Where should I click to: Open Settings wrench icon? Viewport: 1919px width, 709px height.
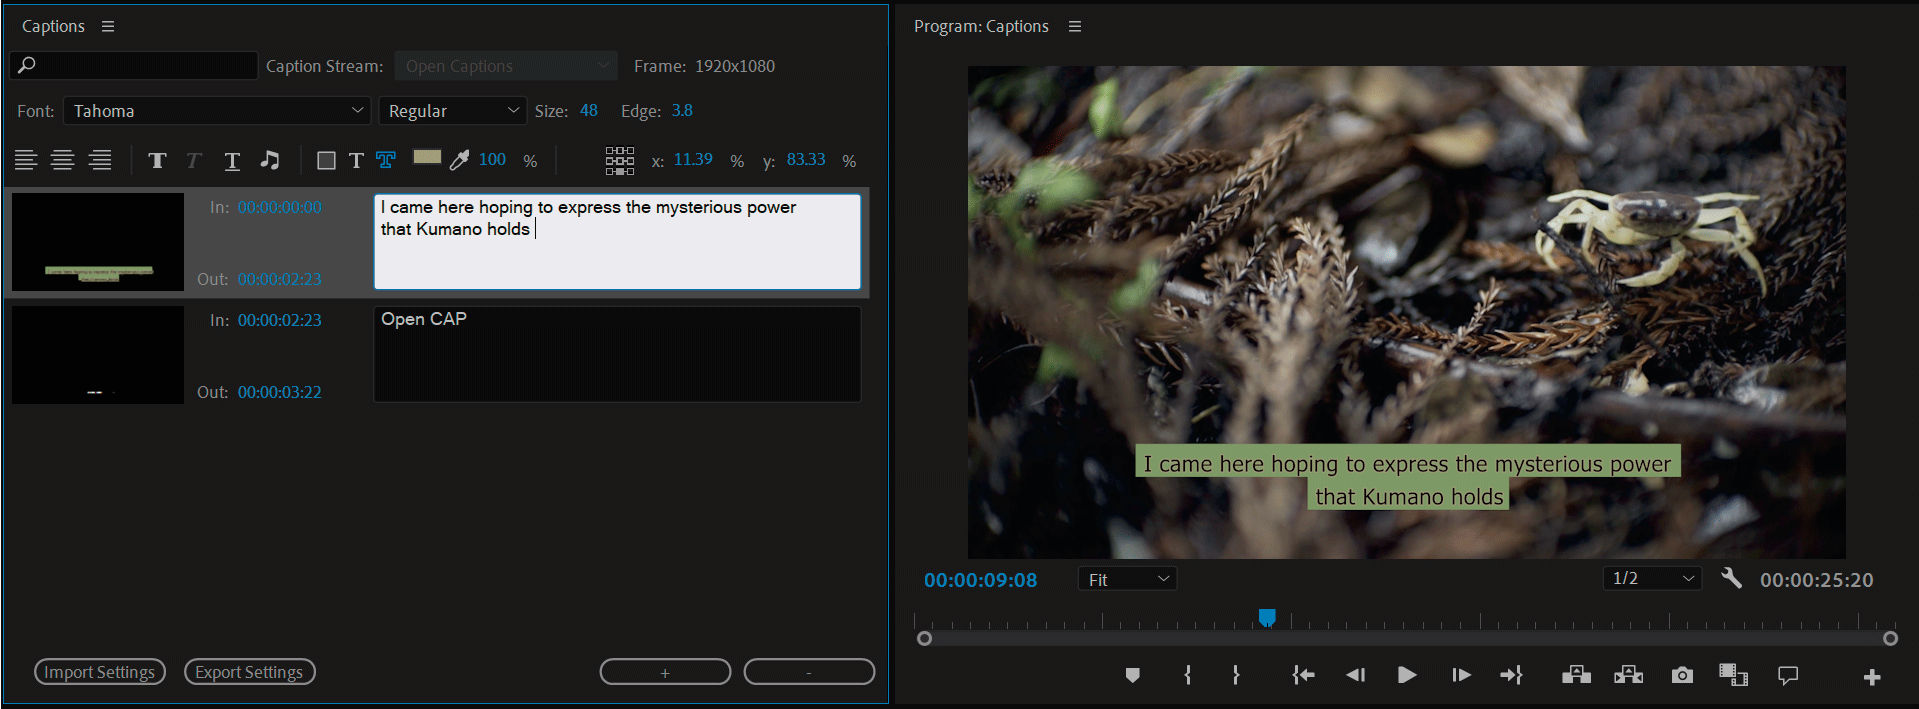tap(1731, 578)
